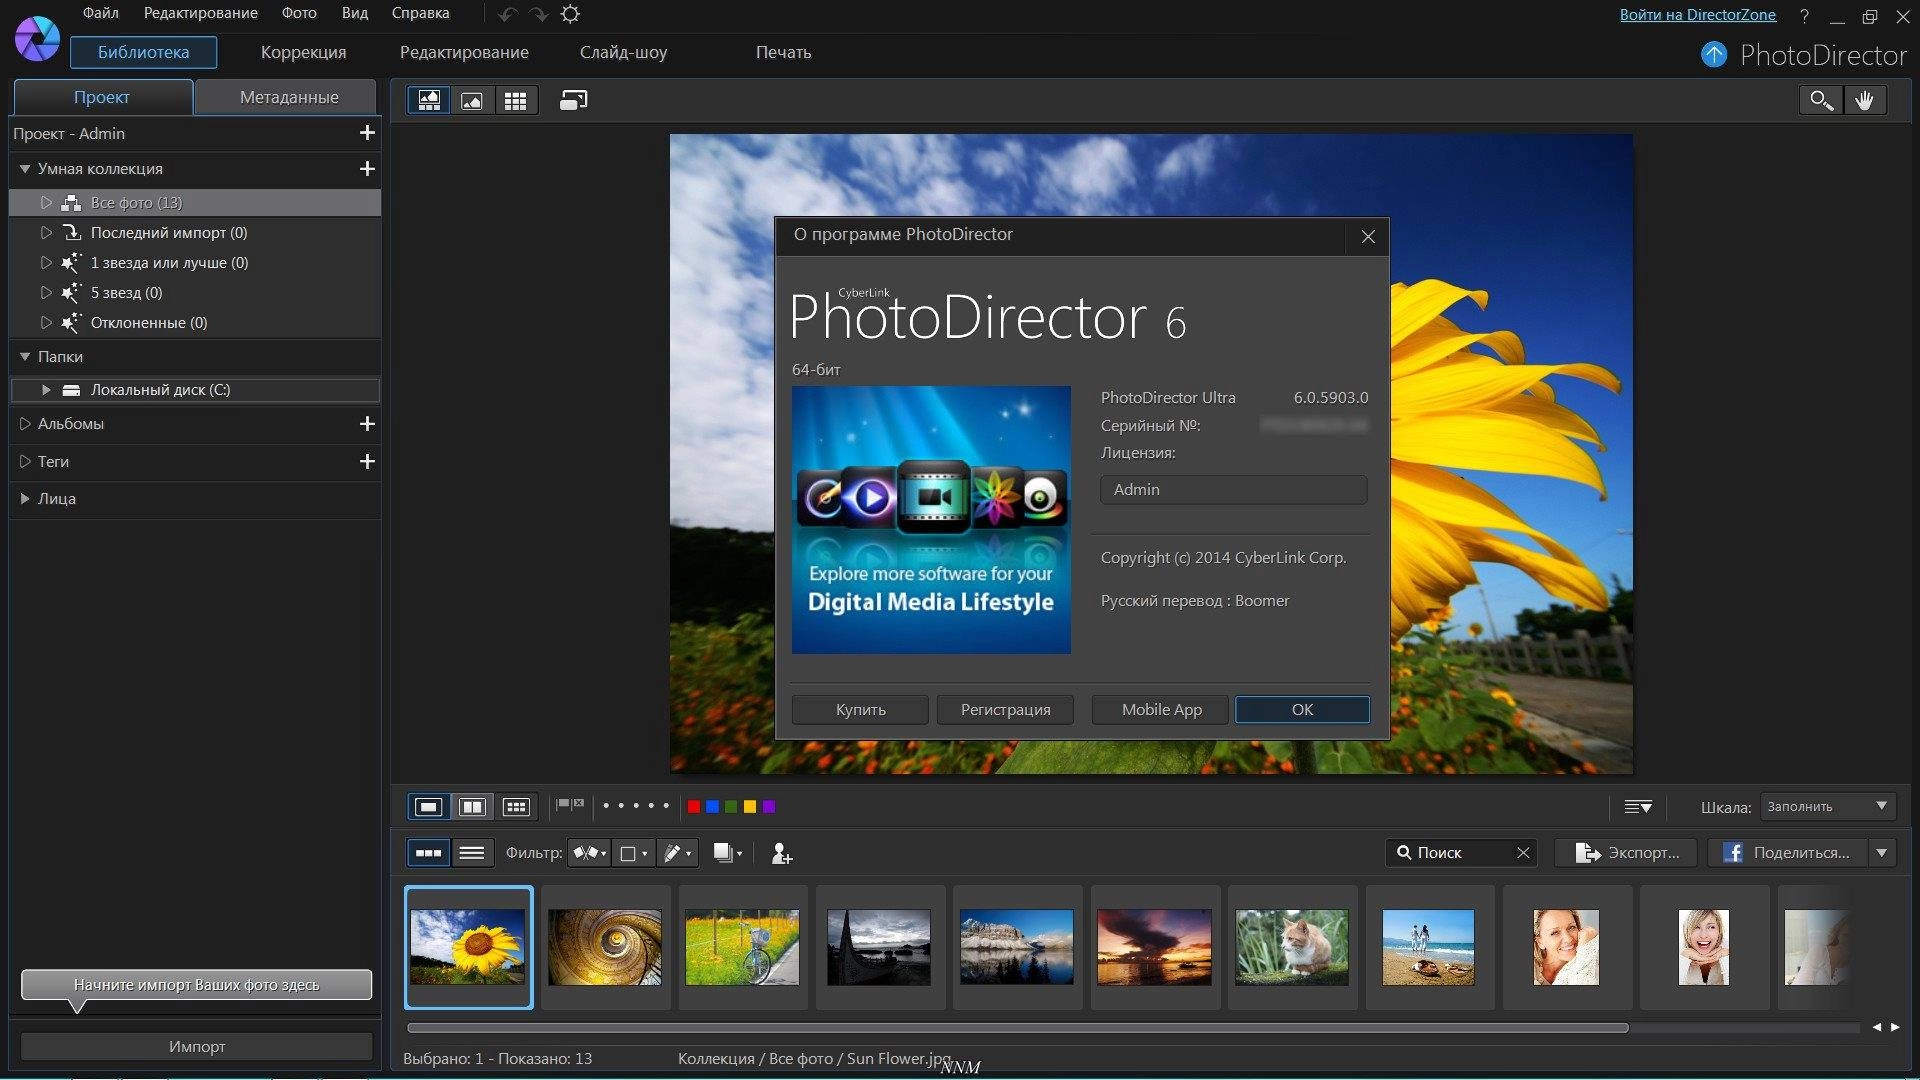Click the Импорт button
Screen dimensions: 1920x1080
196,1046
